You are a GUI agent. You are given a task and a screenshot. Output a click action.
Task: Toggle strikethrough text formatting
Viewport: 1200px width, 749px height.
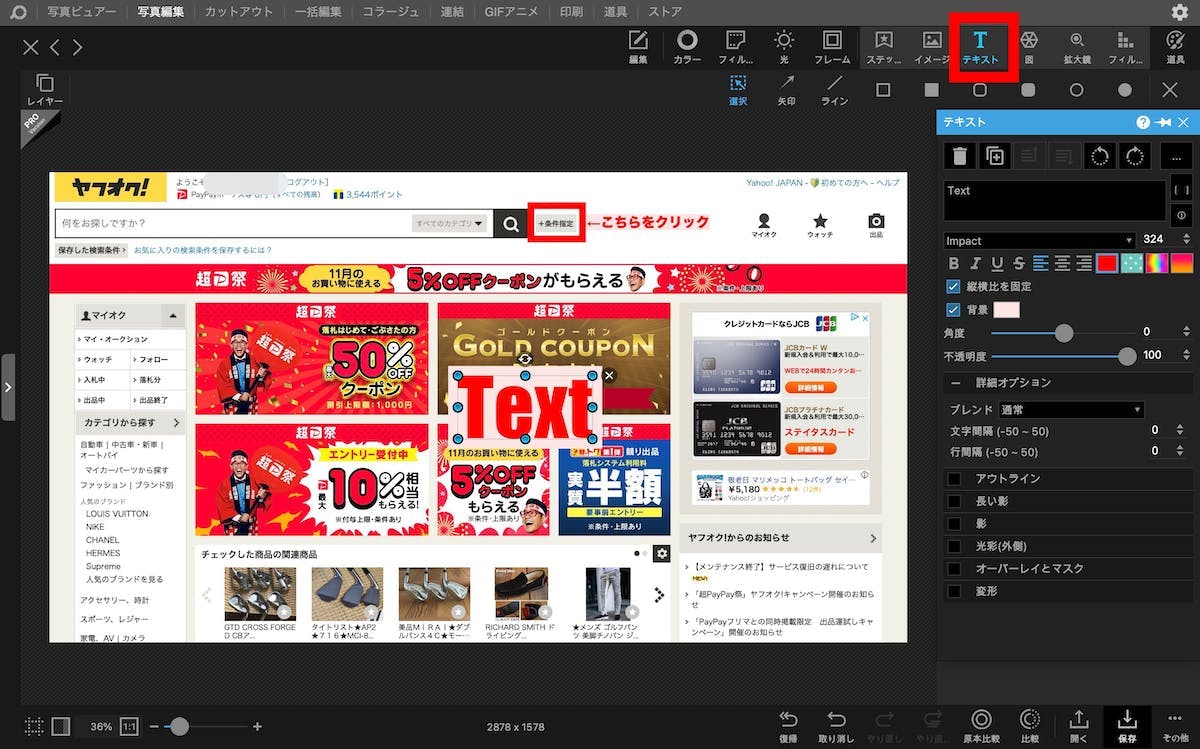click(1018, 264)
